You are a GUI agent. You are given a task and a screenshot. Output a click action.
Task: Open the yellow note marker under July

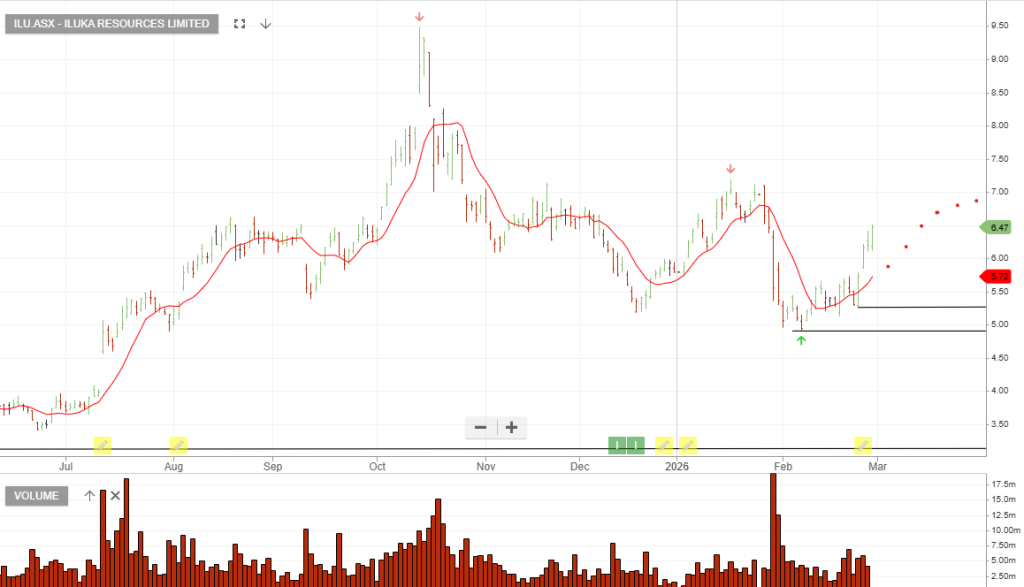pyautogui.click(x=102, y=445)
